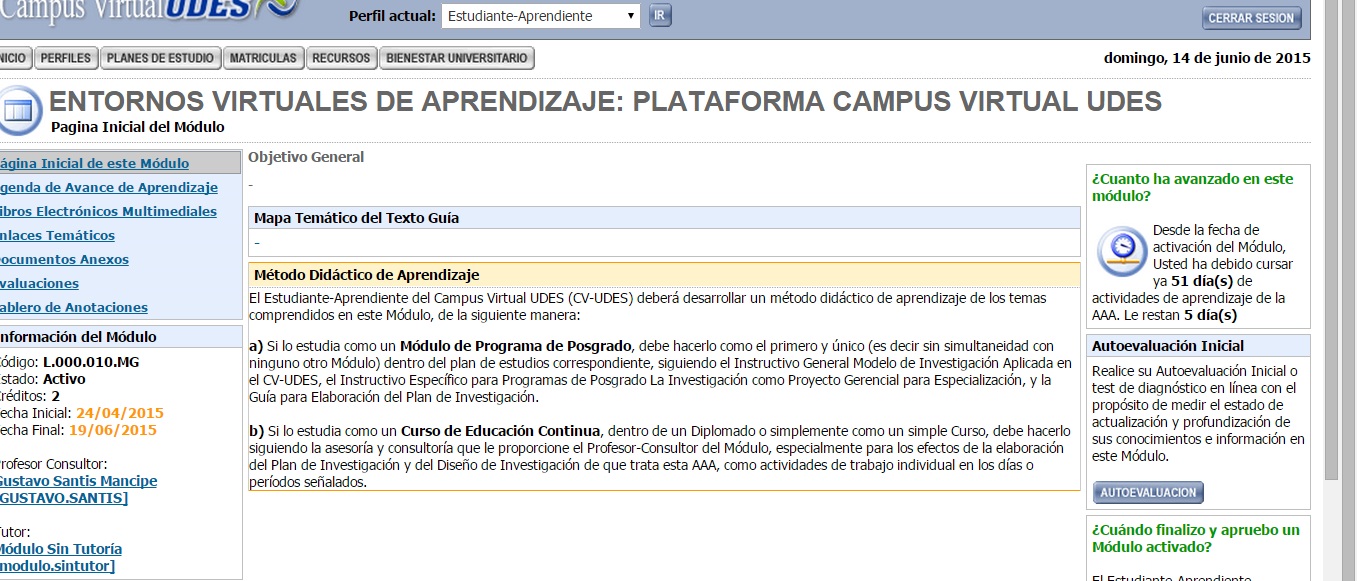Open the RECURSOS menu
This screenshot has height=581, width=1366.
tap(341, 57)
